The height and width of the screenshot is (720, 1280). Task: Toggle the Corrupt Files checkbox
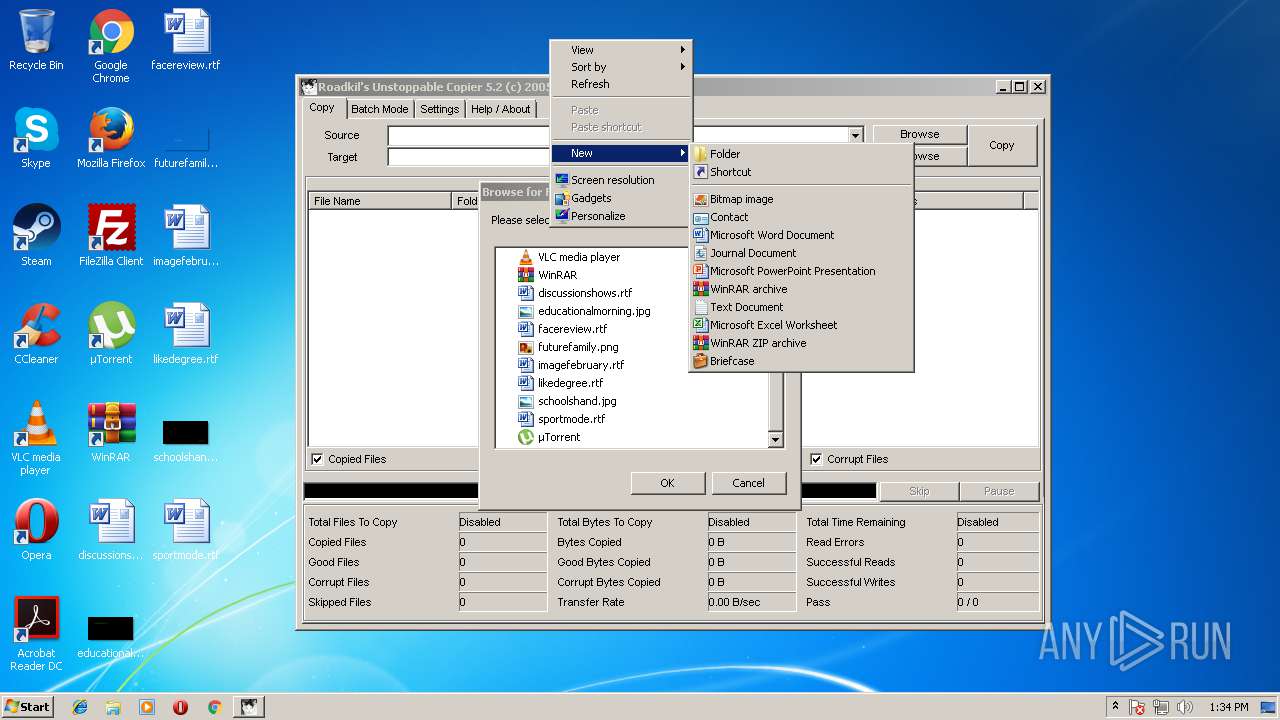tap(816, 459)
